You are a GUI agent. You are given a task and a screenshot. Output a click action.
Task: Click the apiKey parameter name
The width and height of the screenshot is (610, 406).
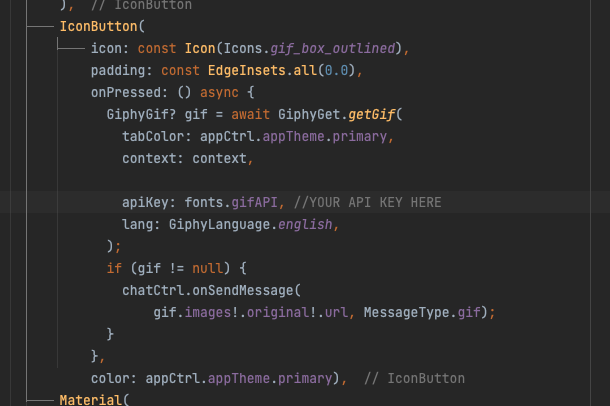tap(145, 202)
